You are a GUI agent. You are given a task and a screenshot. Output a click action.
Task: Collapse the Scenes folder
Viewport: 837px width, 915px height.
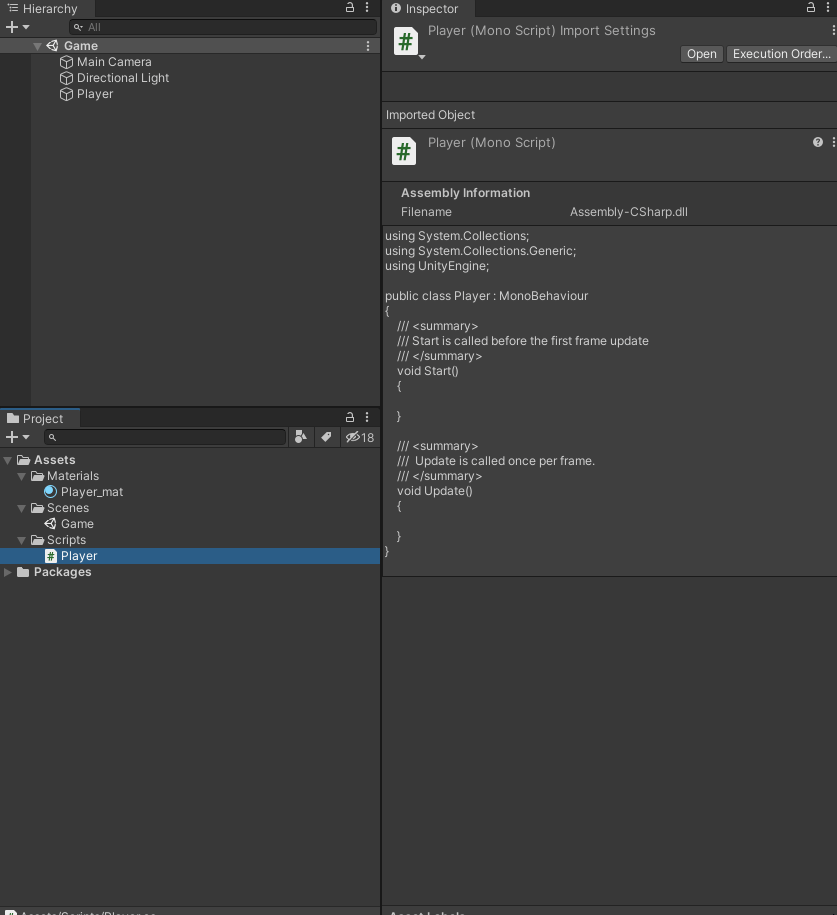pos(22,508)
